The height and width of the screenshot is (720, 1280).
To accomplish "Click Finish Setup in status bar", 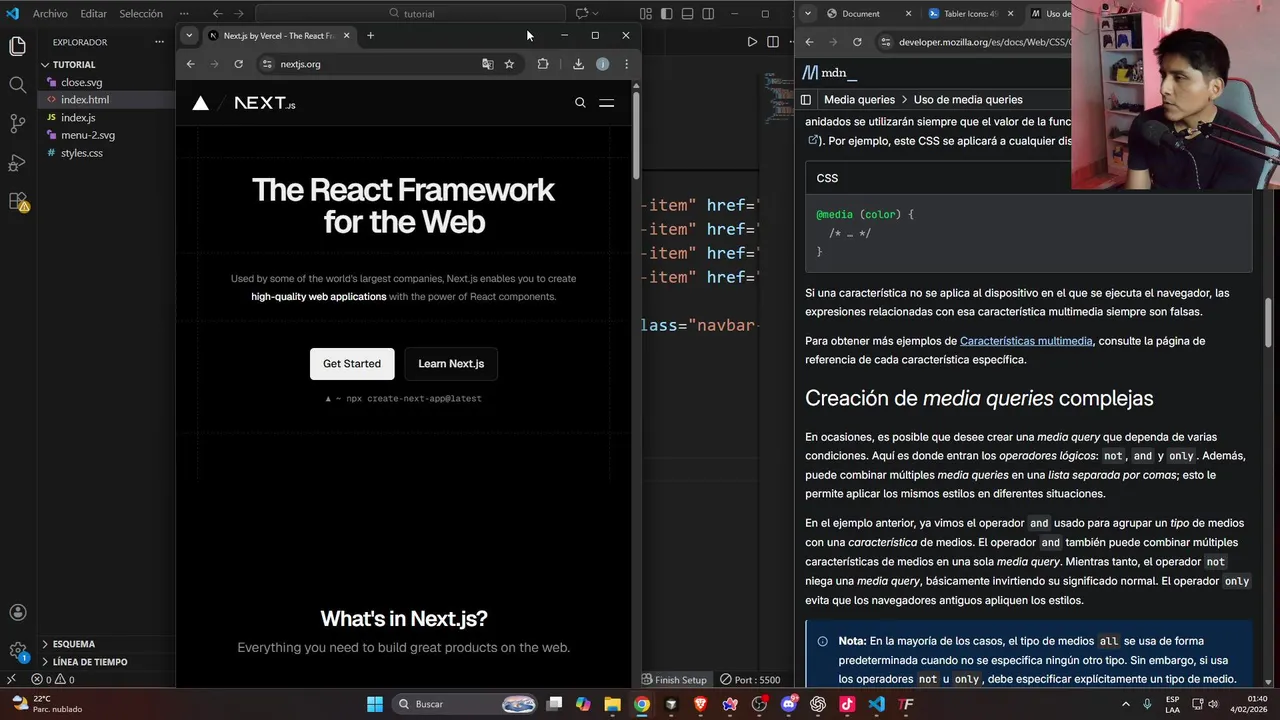I will [675, 680].
